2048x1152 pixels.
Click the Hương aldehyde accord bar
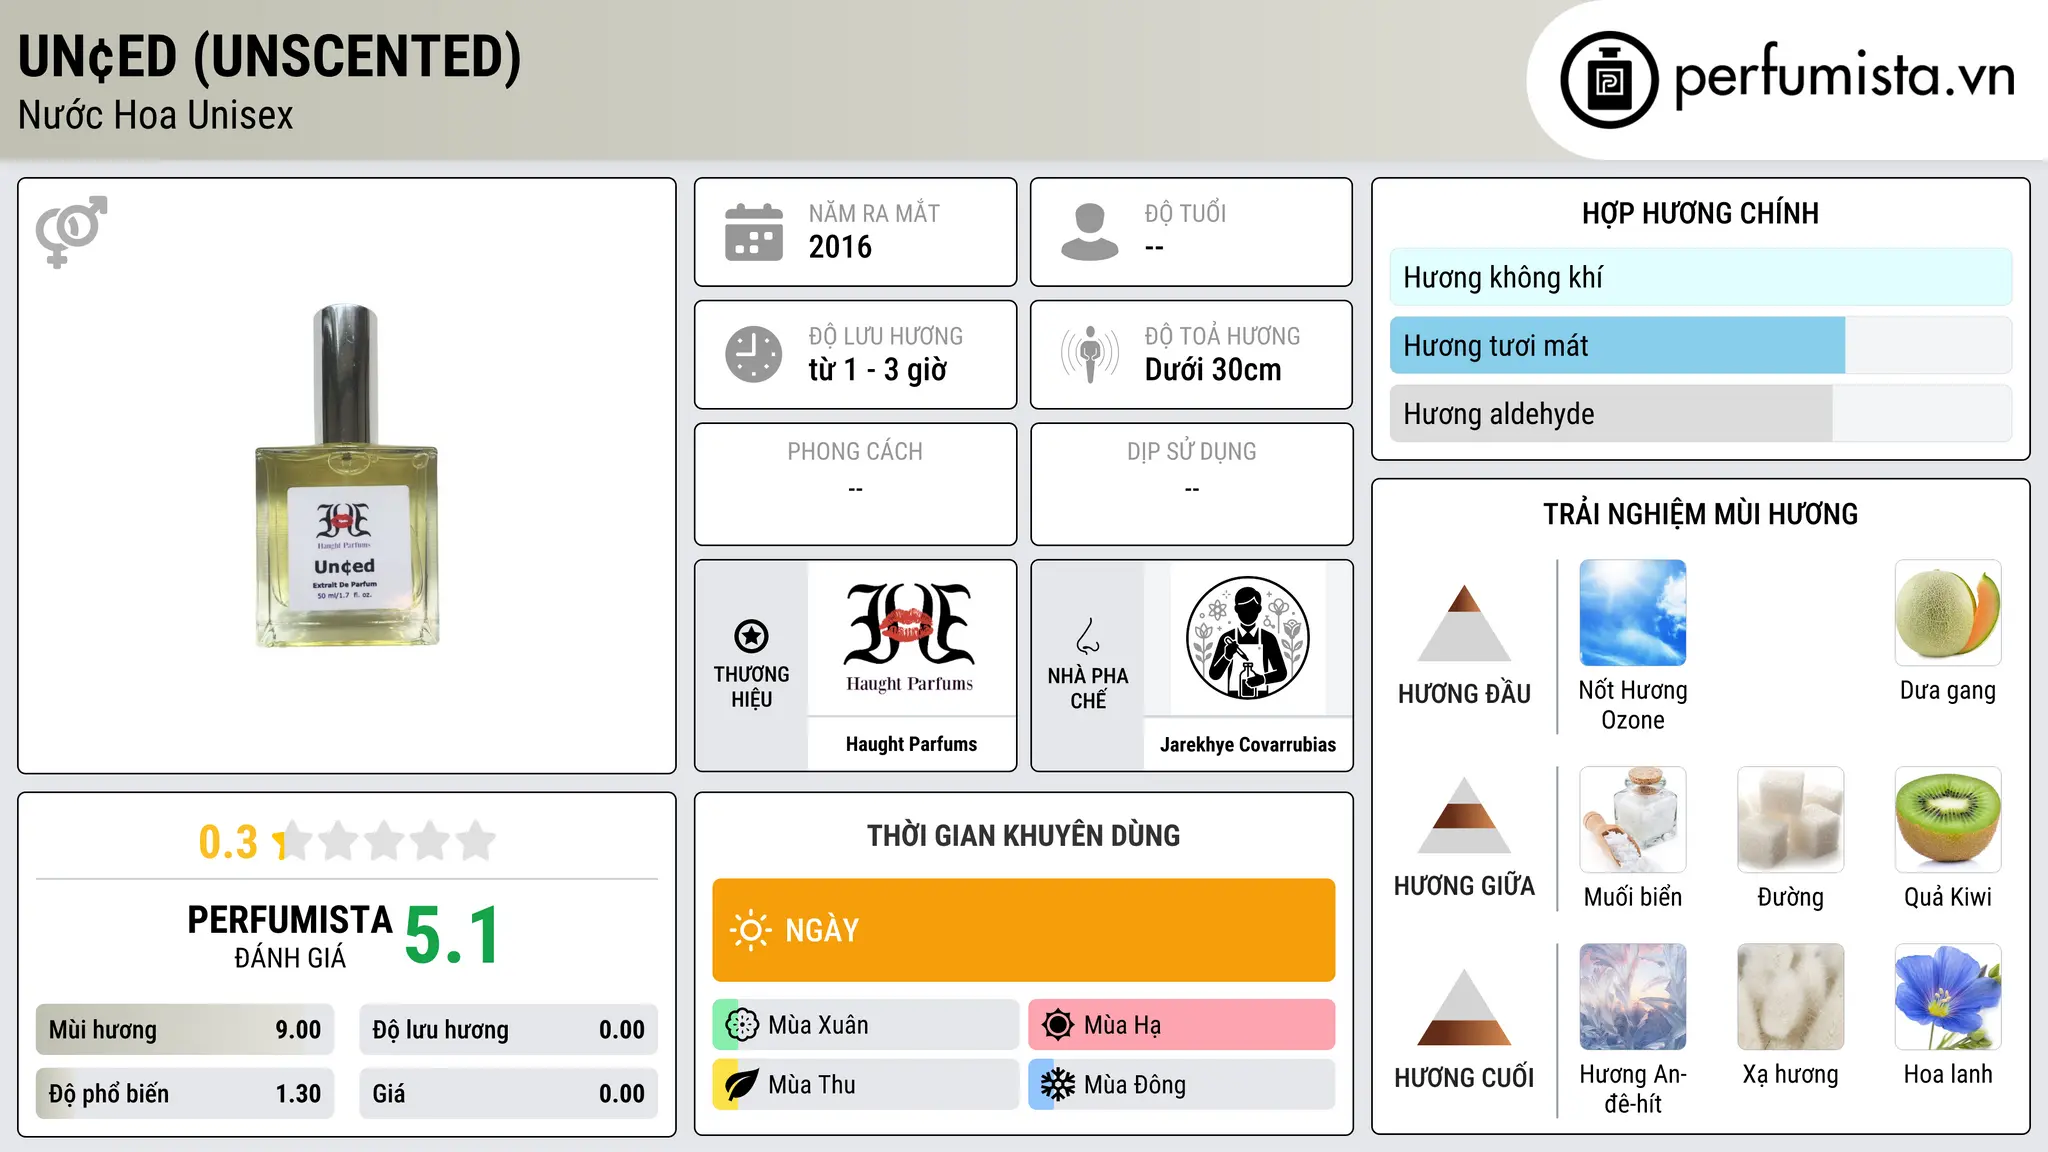pyautogui.click(x=1700, y=414)
